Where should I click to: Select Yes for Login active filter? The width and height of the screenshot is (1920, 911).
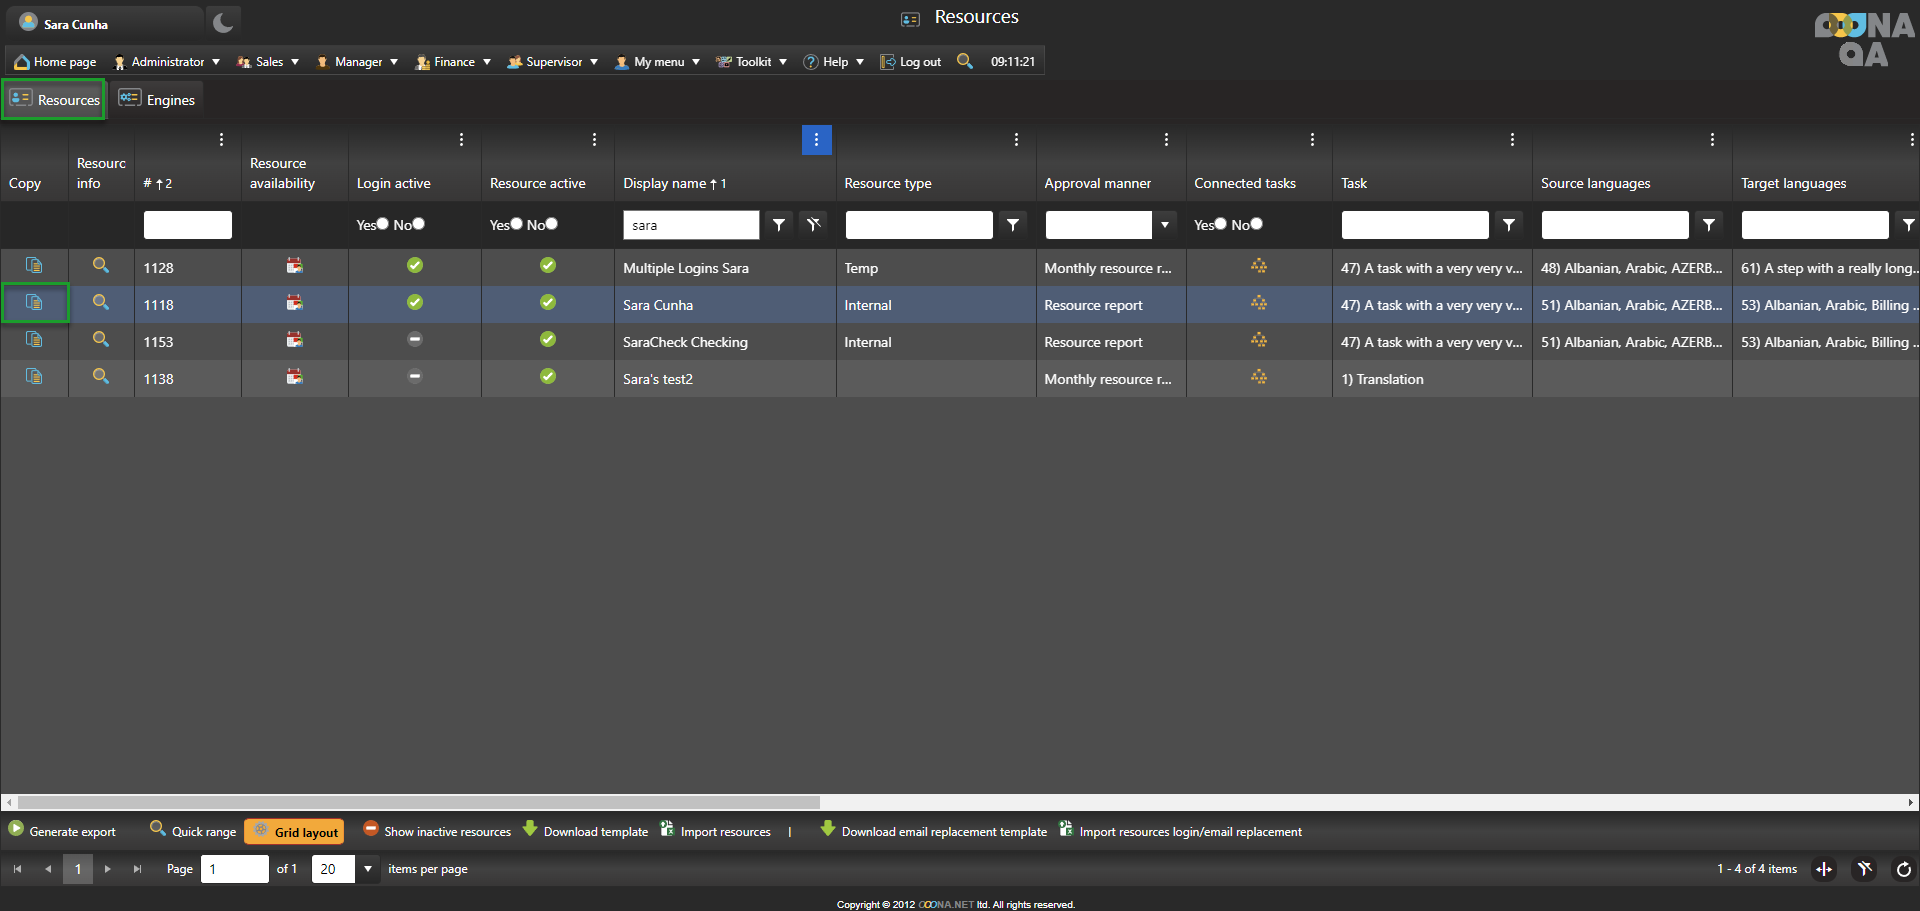pyautogui.click(x=382, y=224)
